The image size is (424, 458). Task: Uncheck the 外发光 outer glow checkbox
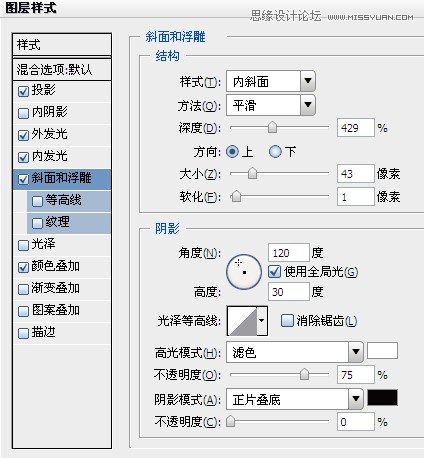(23, 136)
